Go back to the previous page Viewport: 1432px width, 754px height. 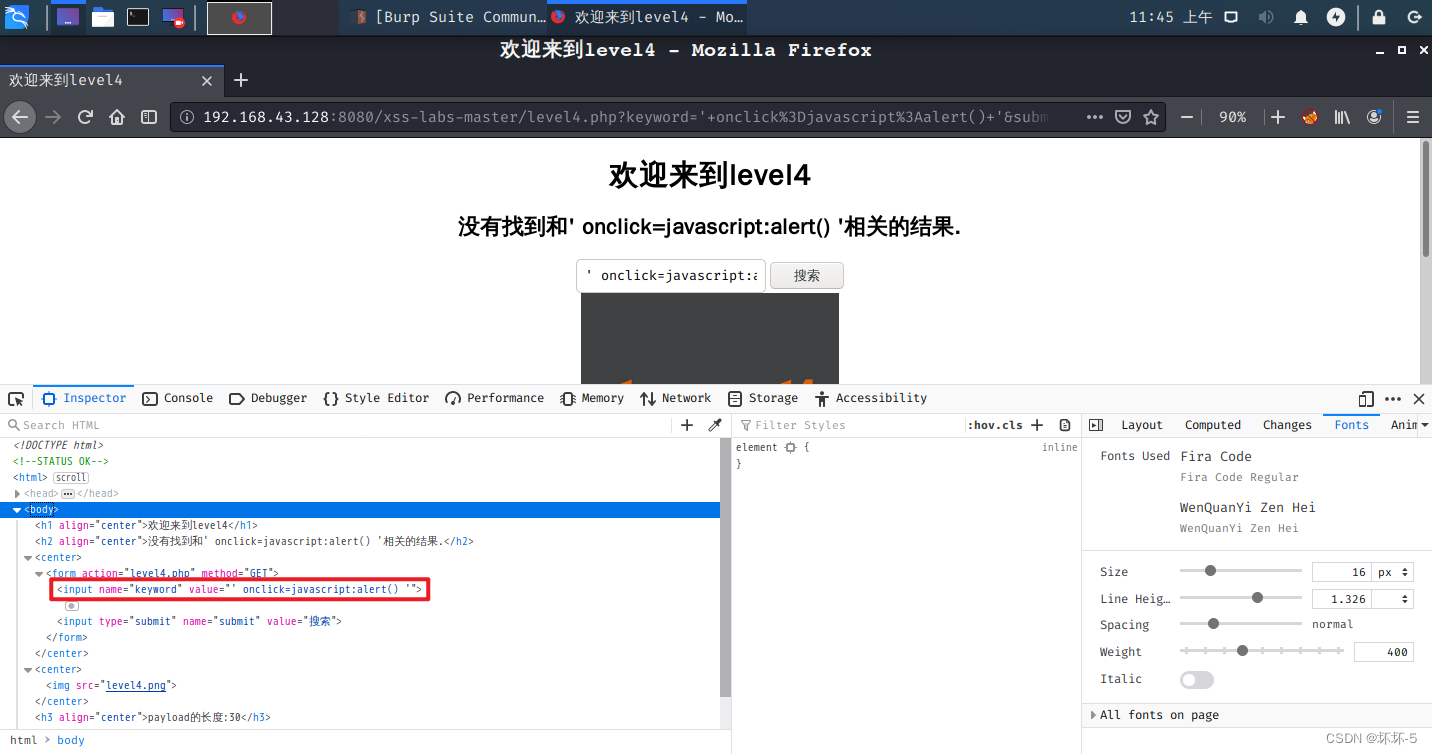coord(20,117)
